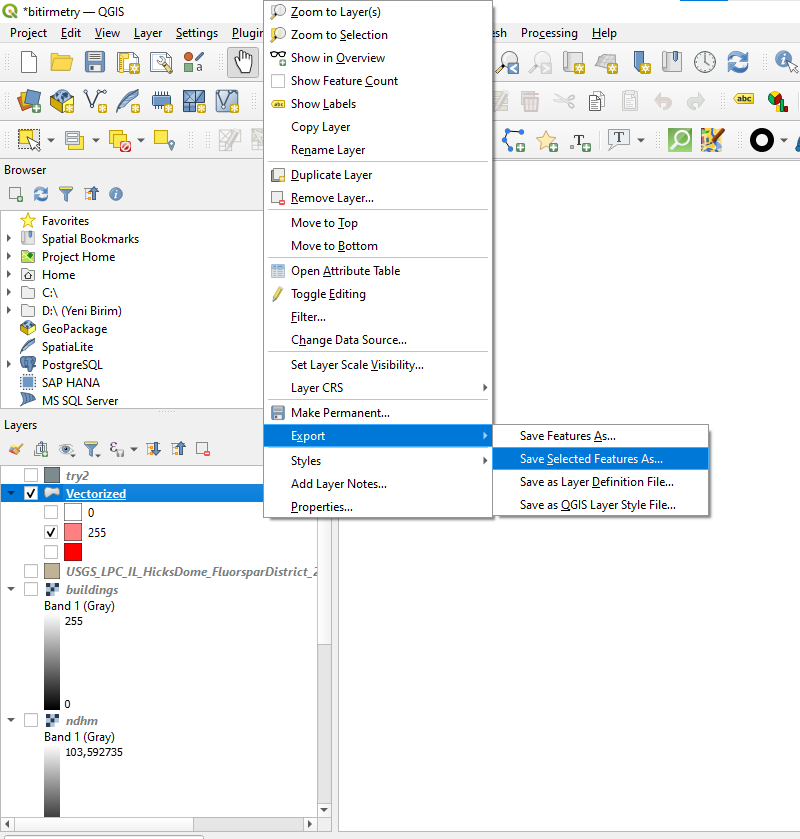Uncheck the 255 category checkbox
800x839 pixels.
tap(51, 532)
